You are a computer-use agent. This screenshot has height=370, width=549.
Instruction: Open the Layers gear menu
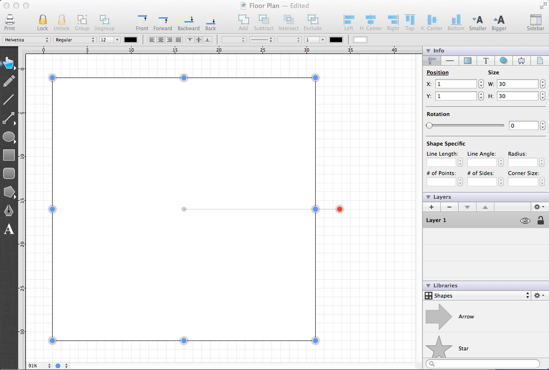tap(538, 207)
